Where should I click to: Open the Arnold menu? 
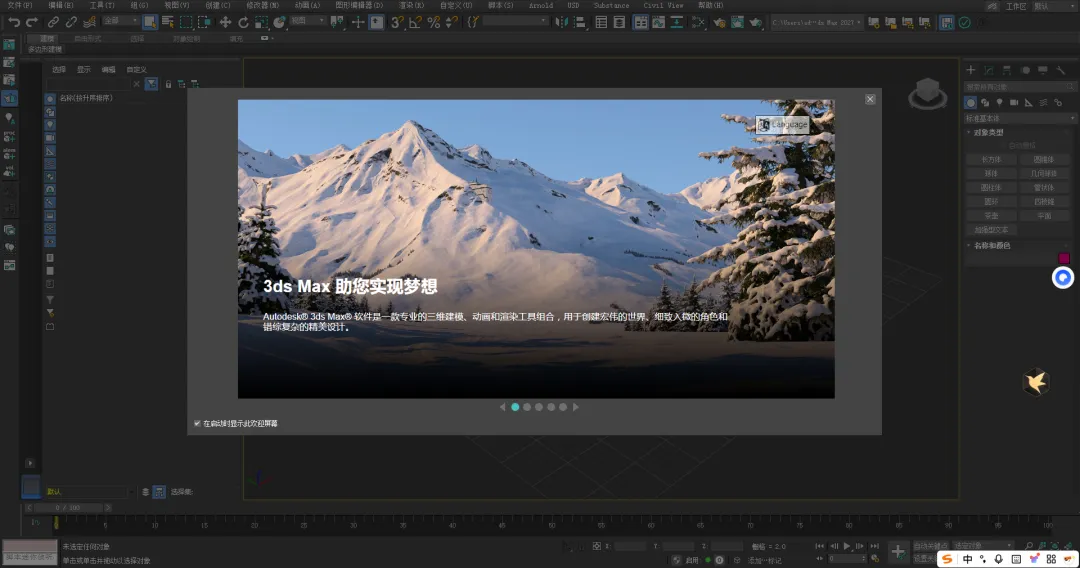[x=541, y=6]
